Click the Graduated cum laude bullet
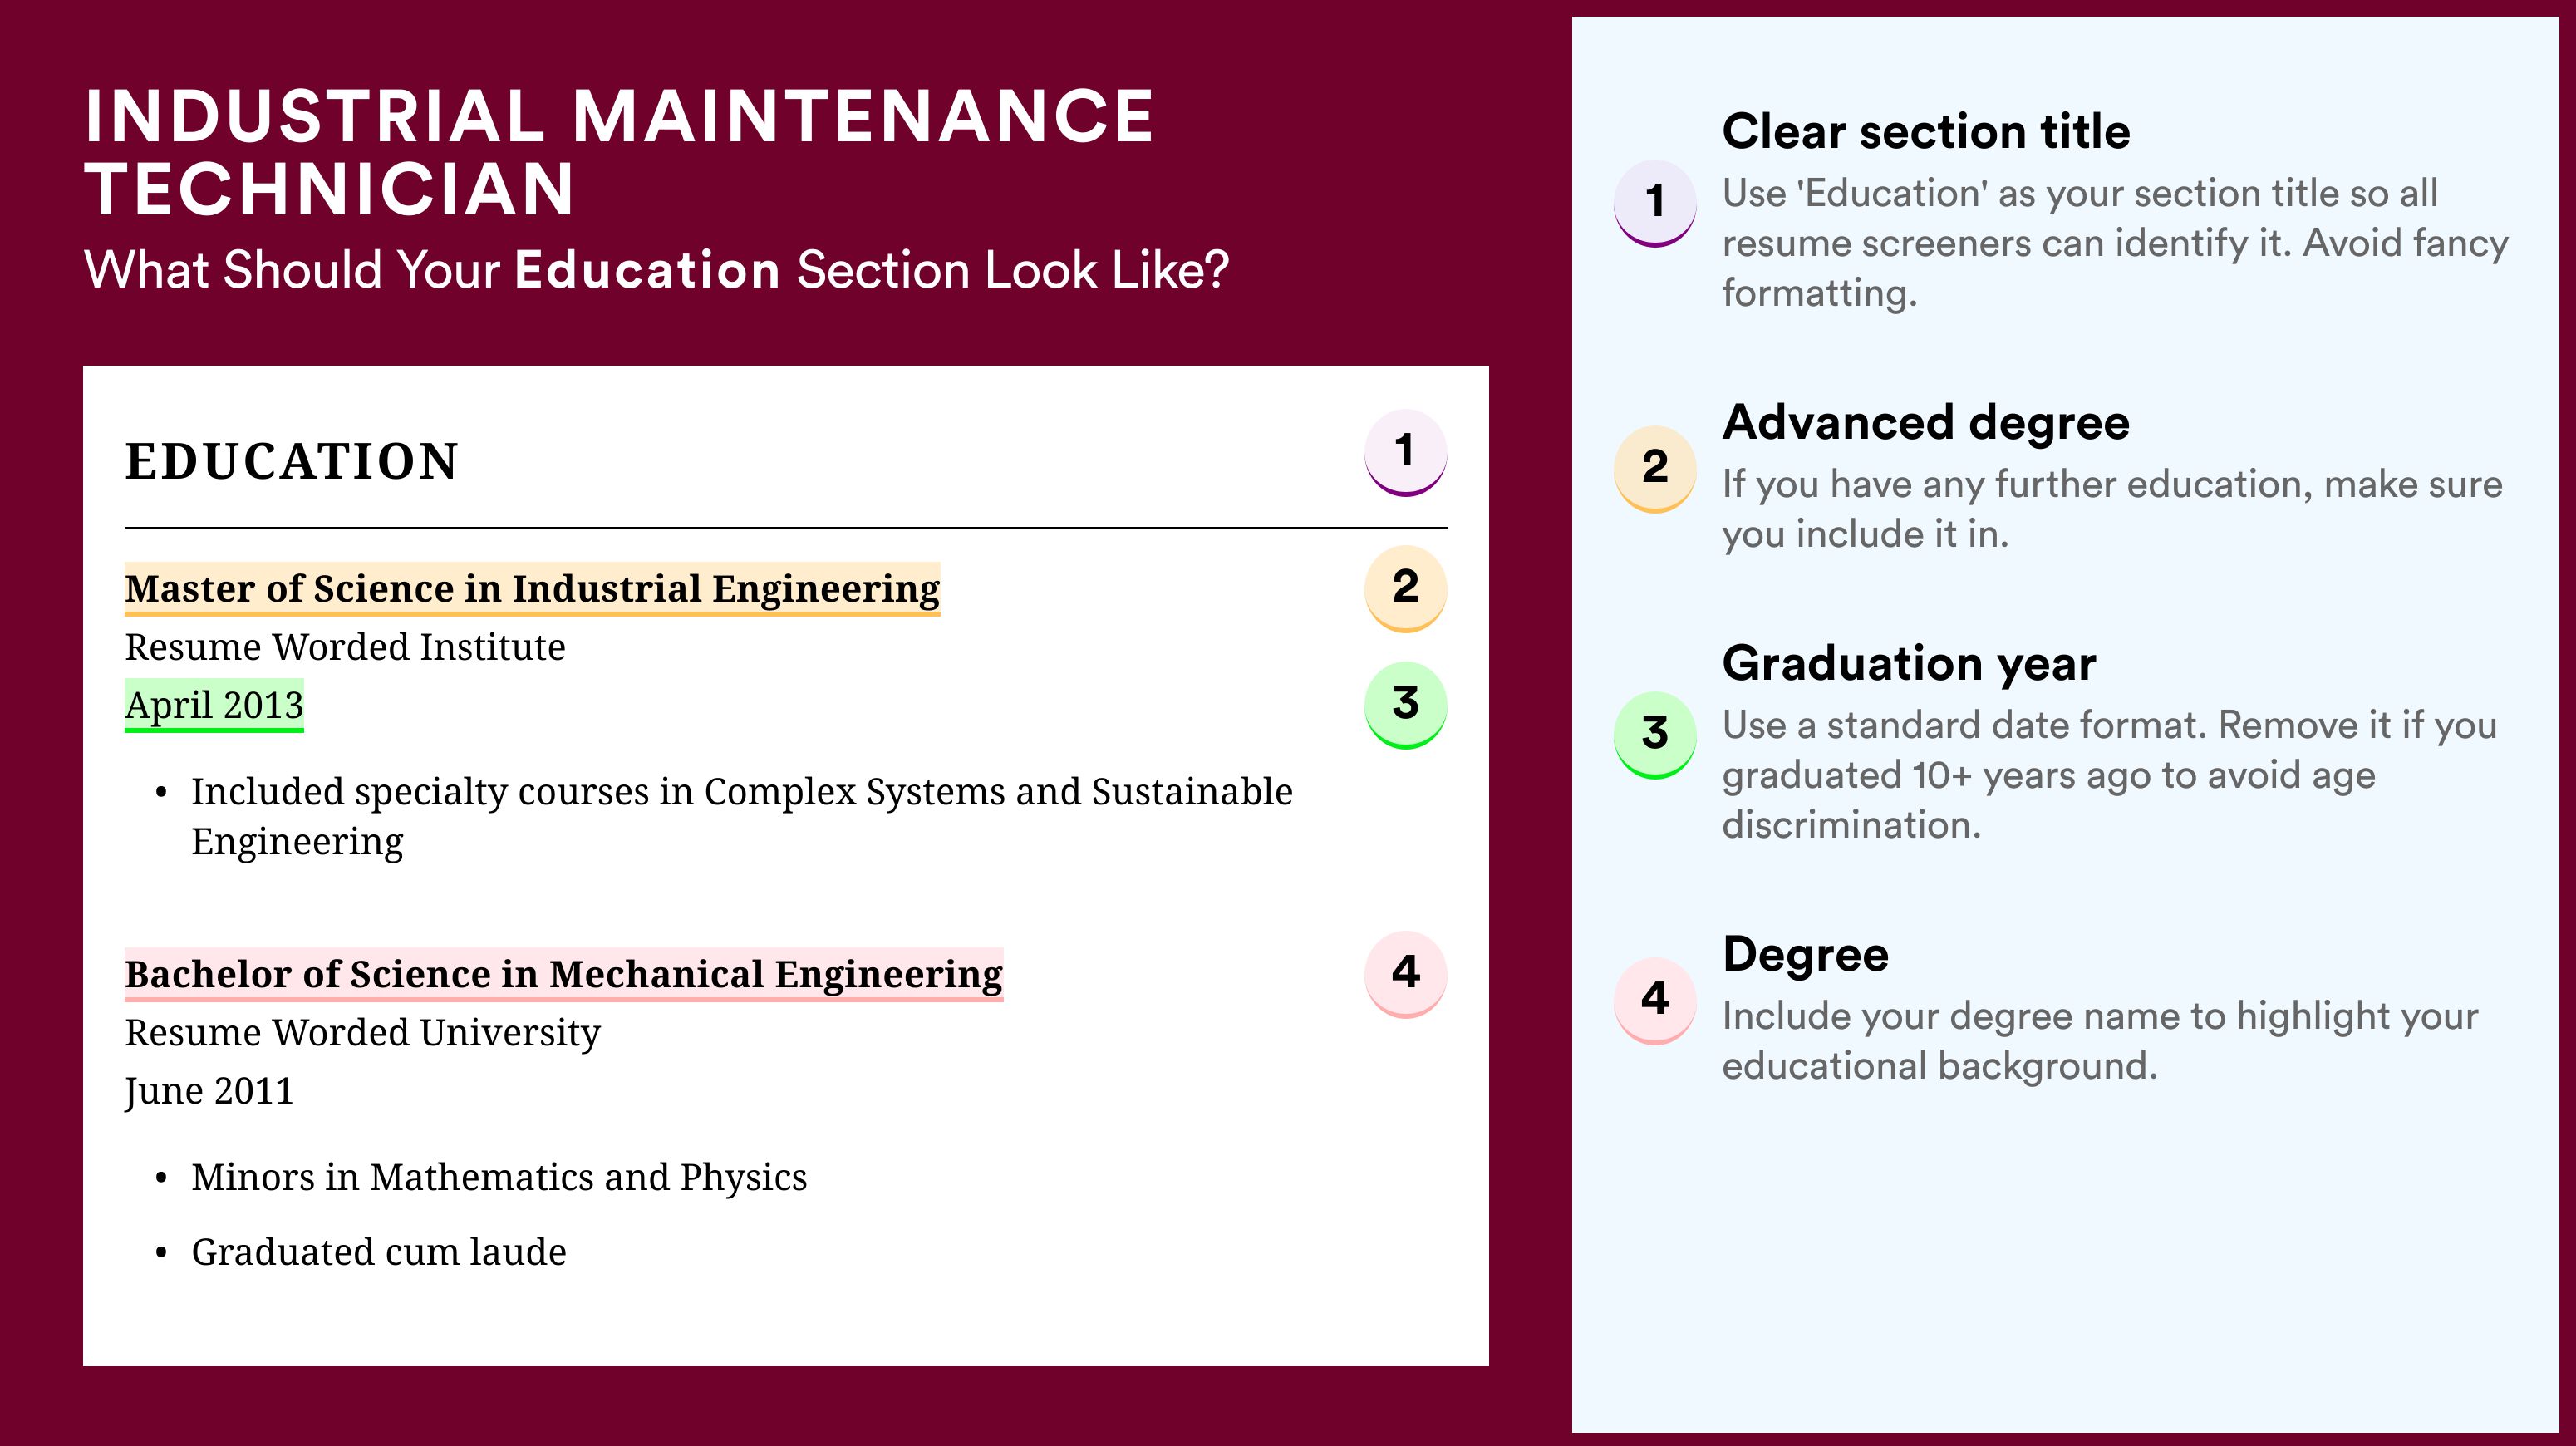The width and height of the screenshot is (2576, 1446). point(379,1253)
